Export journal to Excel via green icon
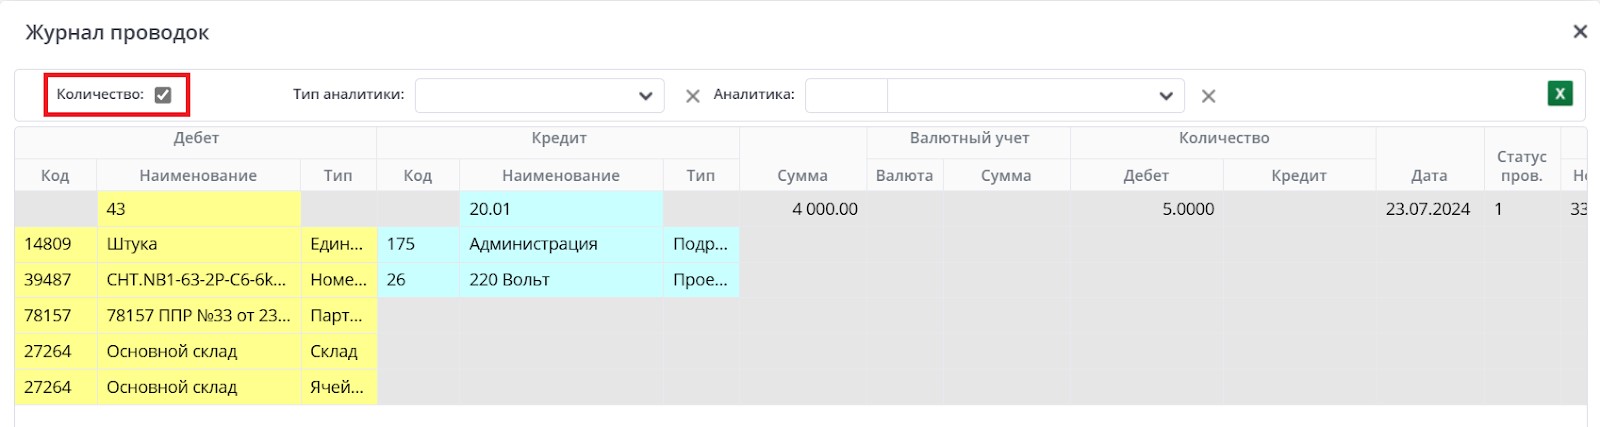Image resolution: width=1600 pixels, height=427 pixels. [x=1559, y=94]
